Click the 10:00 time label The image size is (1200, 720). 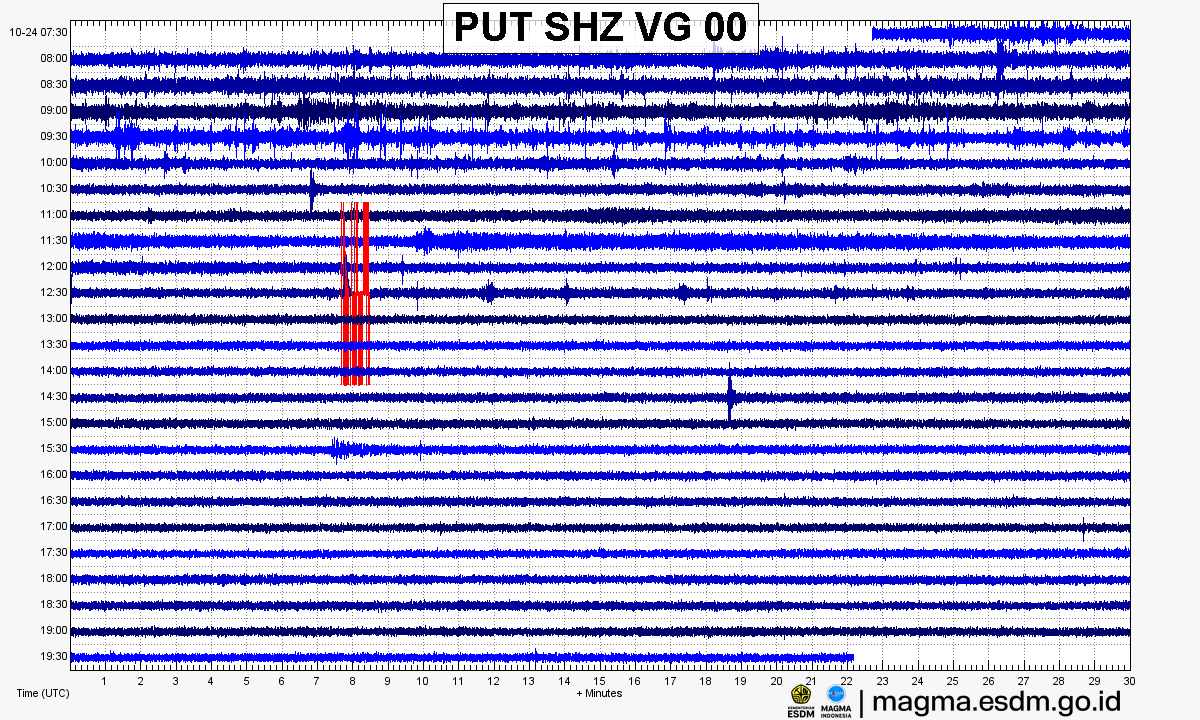(54, 162)
